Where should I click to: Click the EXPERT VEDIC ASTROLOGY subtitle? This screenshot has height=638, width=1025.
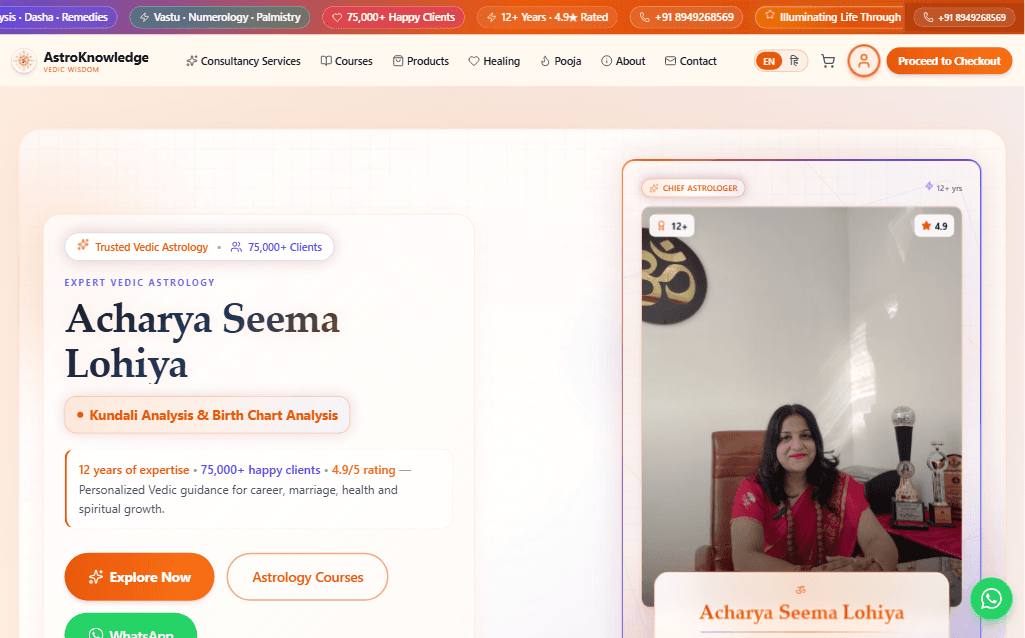pos(139,282)
